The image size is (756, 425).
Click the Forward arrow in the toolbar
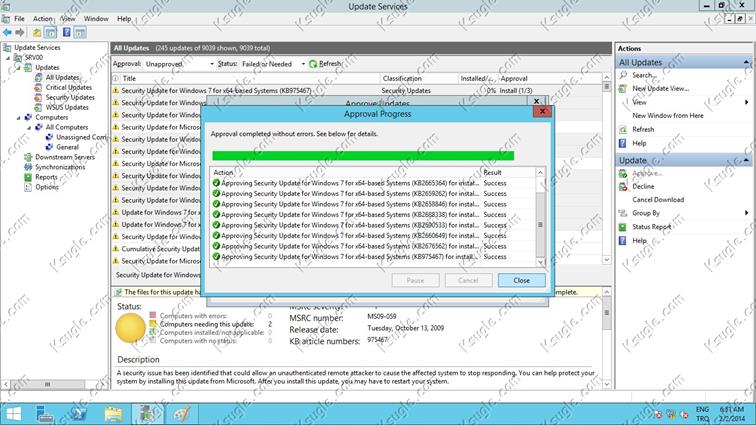(20, 32)
